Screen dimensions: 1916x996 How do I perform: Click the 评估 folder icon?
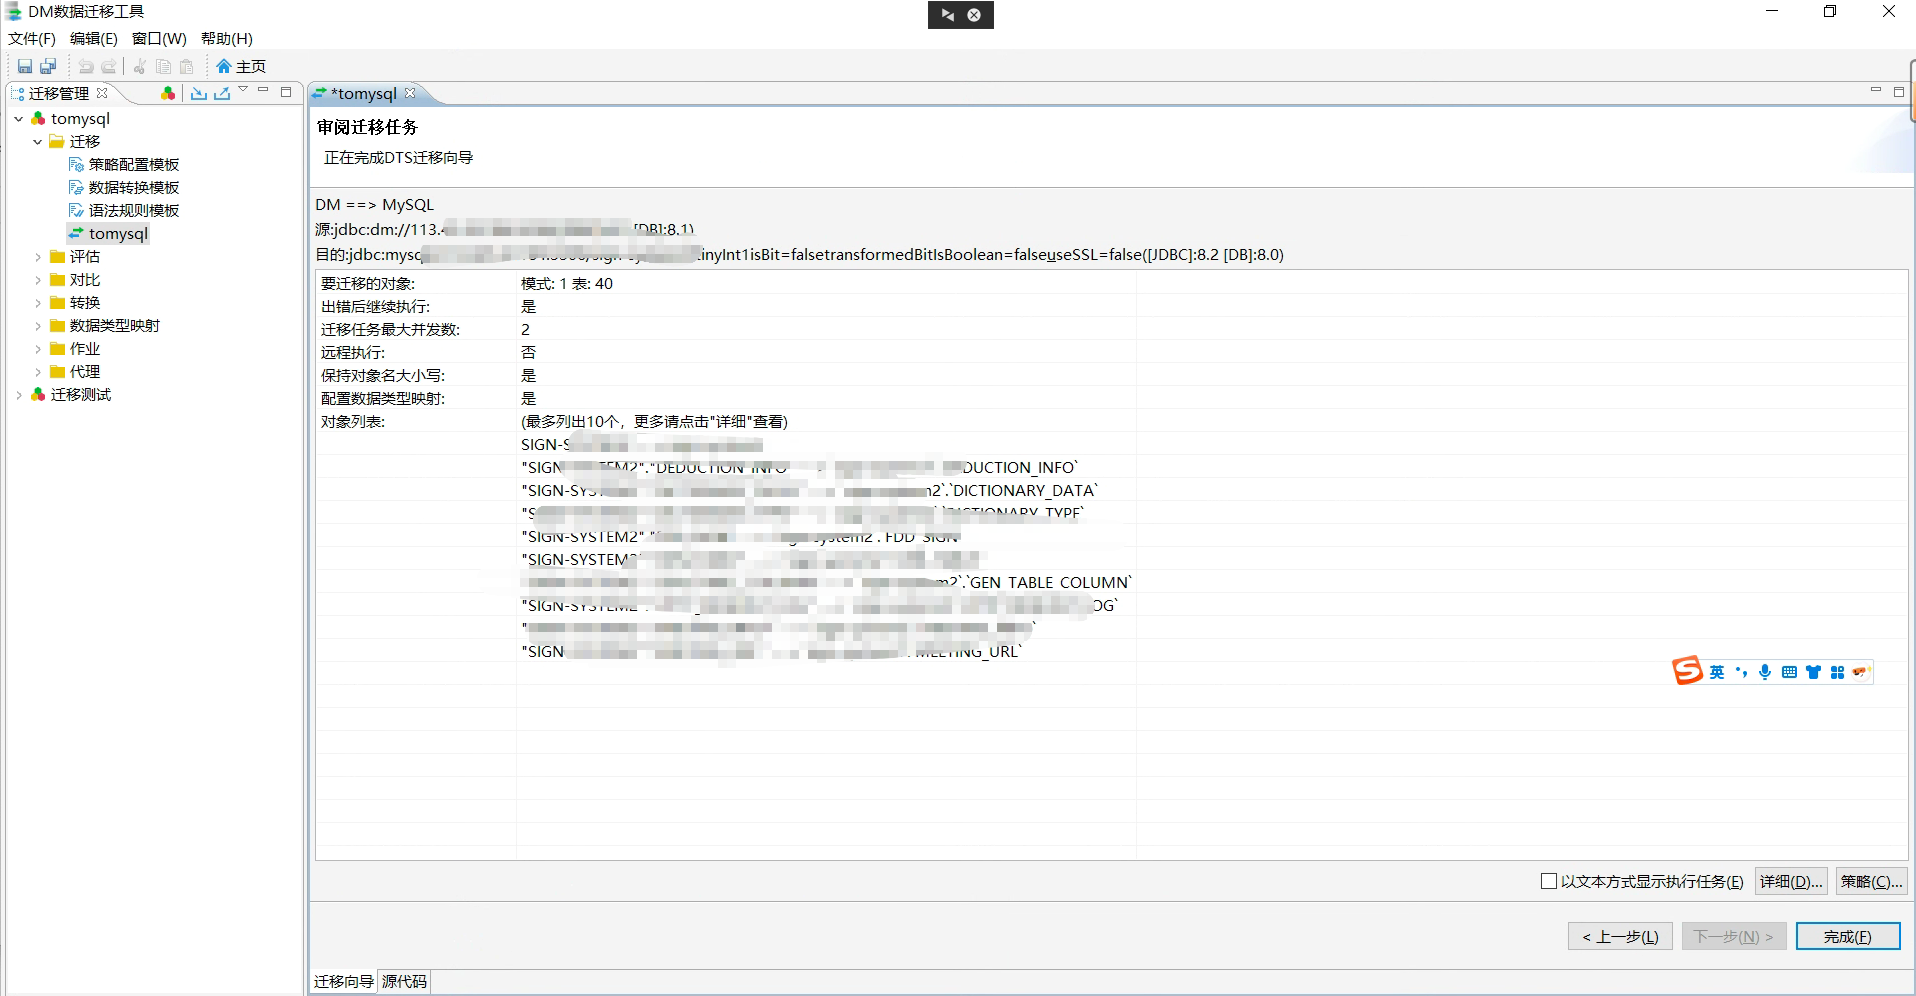[58, 257]
